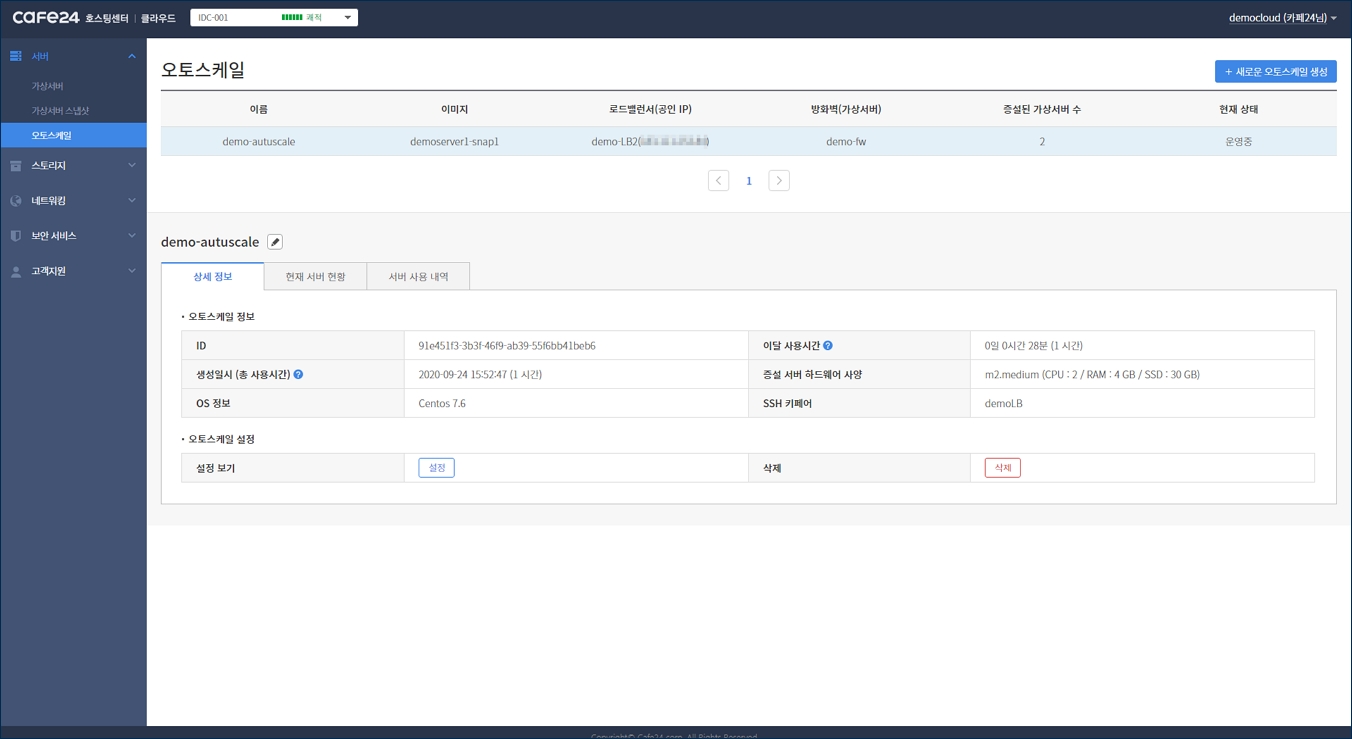The width and height of the screenshot is (1352, 739).
Task: Click the 새로운 오토스케일 생성 button
Action: tap(1275, 72)
